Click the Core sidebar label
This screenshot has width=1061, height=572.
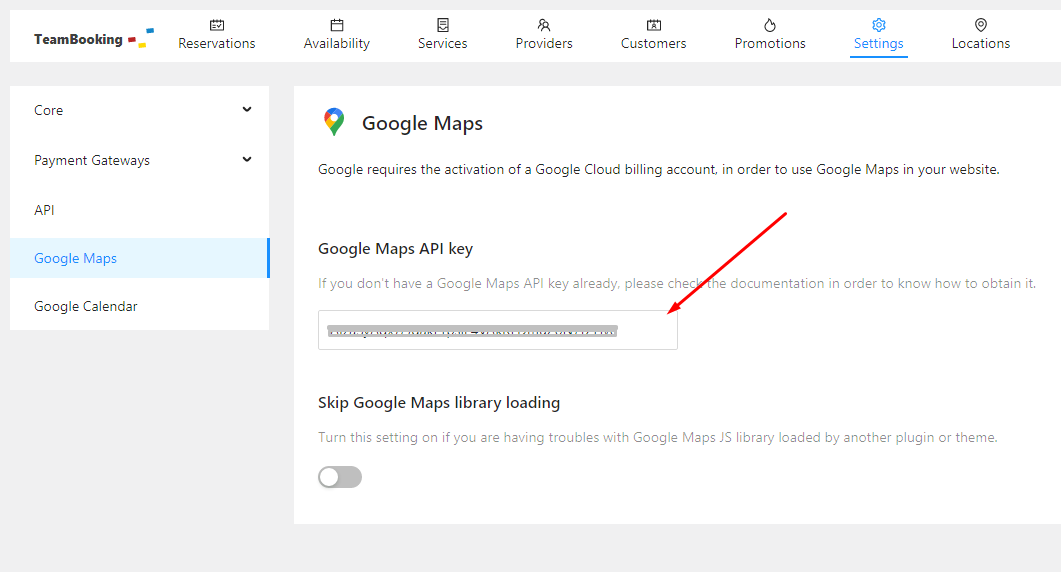point(49,110)
